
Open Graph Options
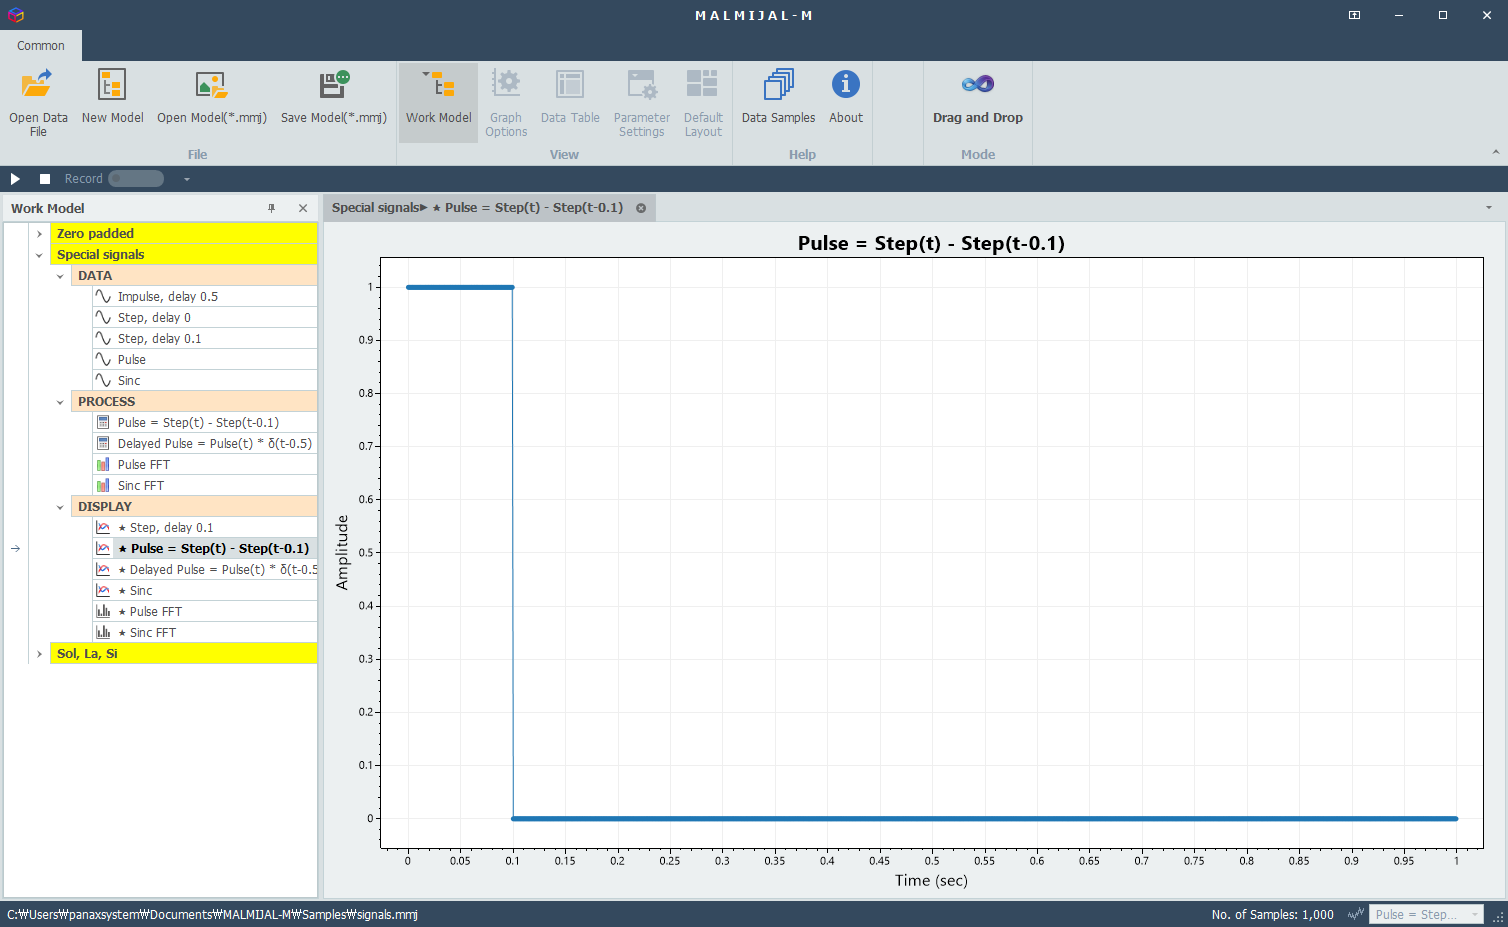click(506, 102)
